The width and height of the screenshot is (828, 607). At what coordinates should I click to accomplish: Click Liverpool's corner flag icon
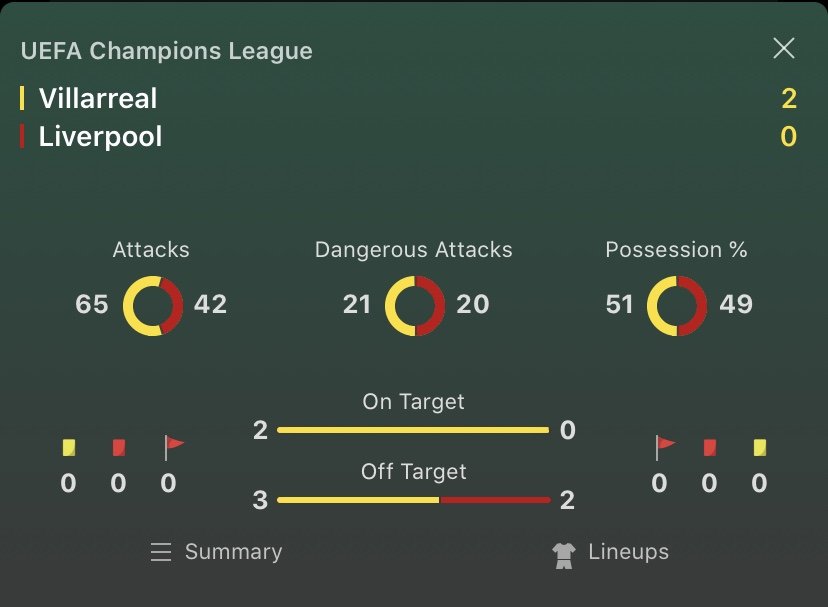point(665,447)
